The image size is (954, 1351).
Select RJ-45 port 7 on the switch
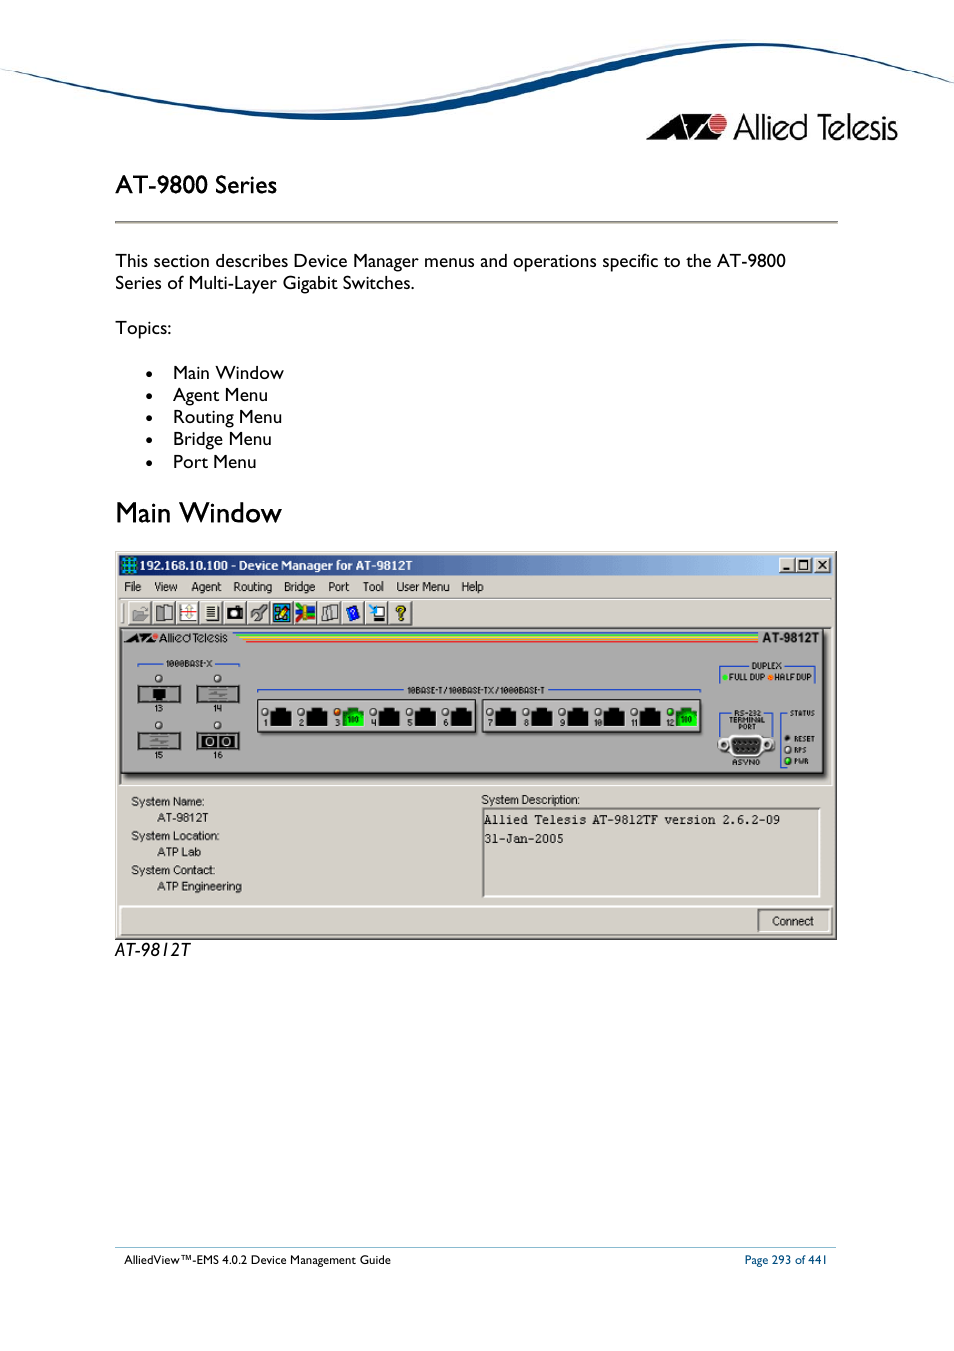[506, 717]
